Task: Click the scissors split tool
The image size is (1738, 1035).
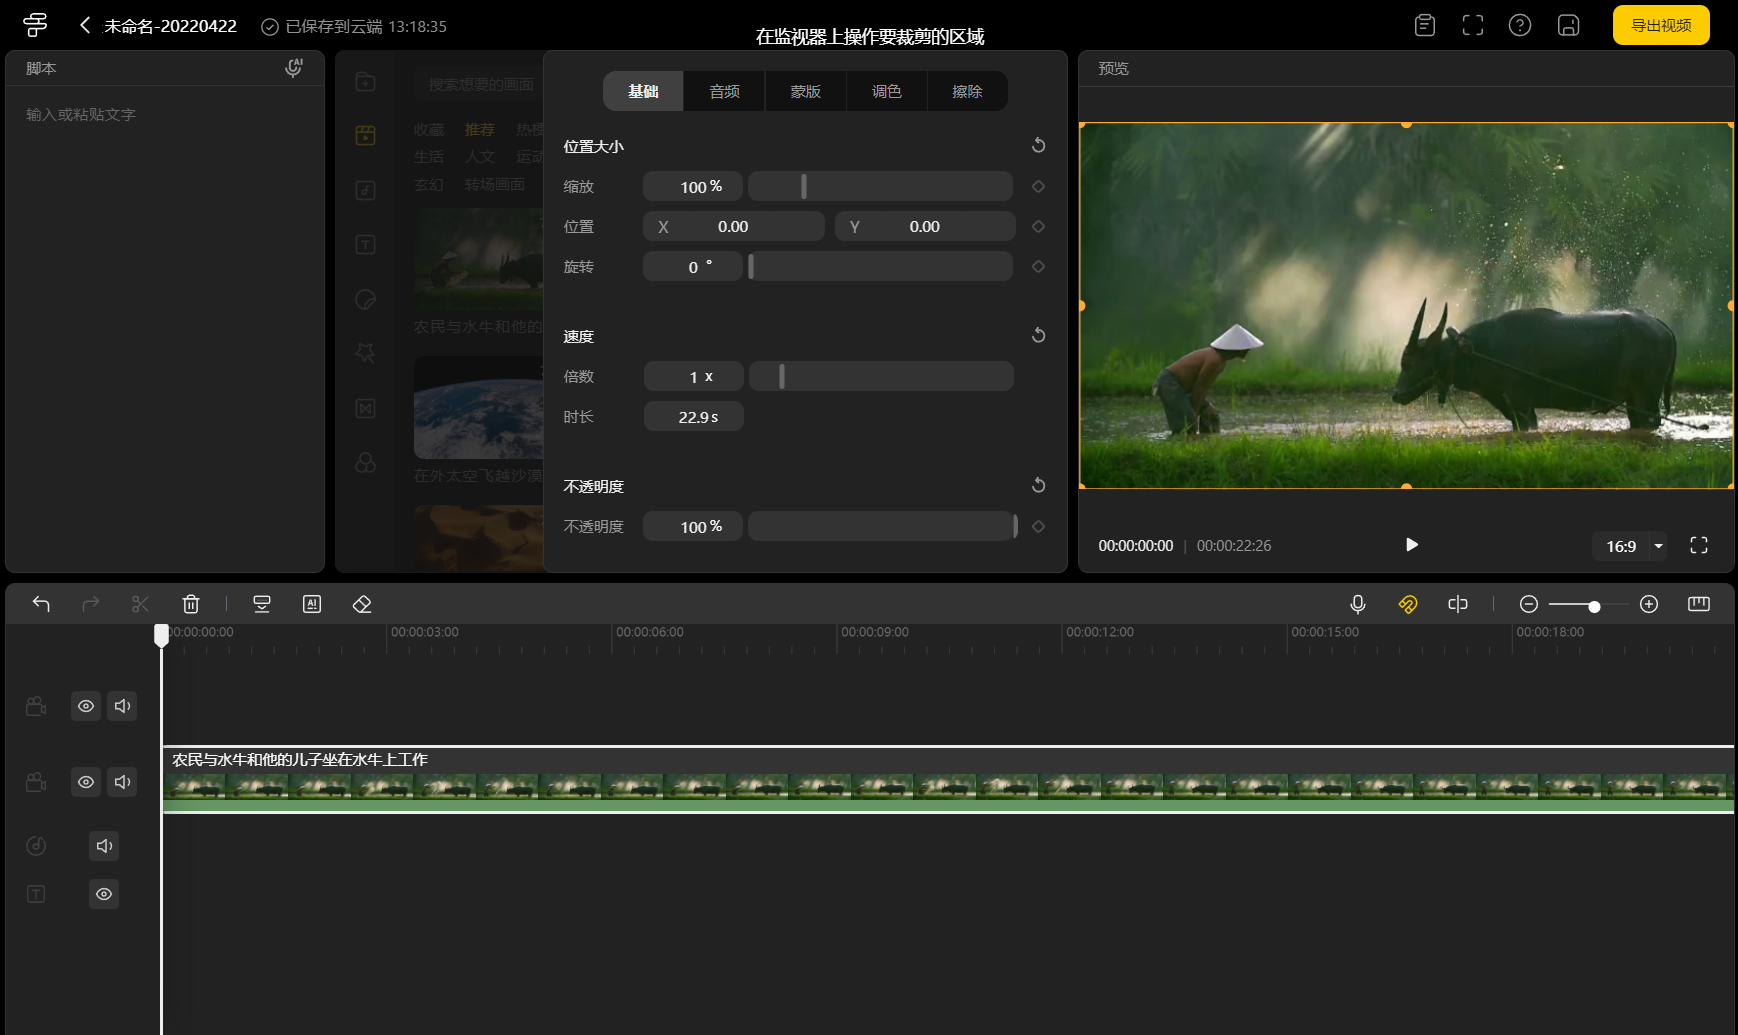Action: 140,604
